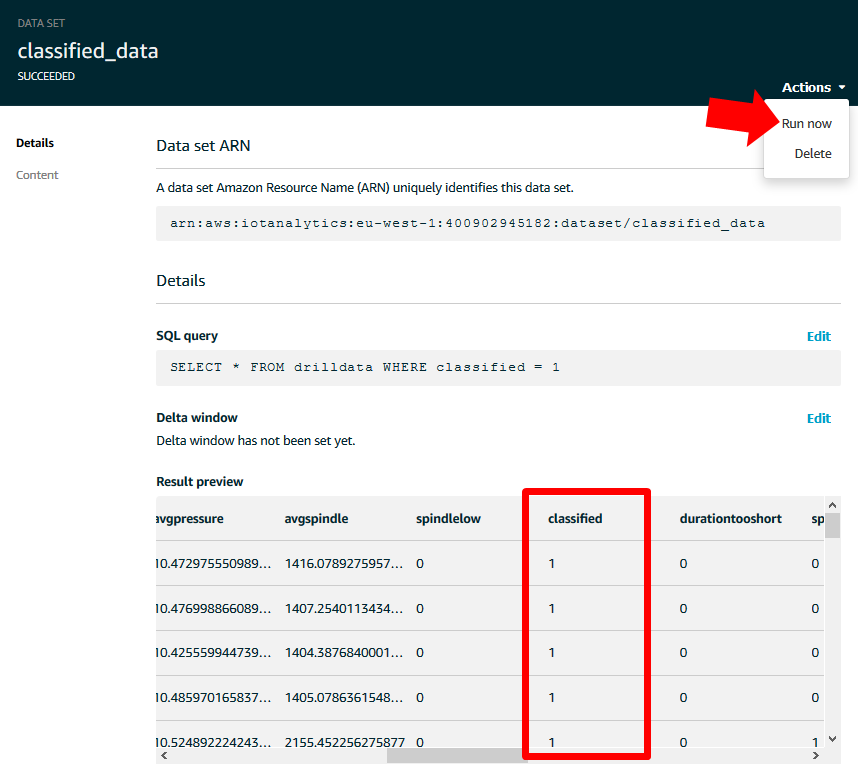Open the Content sidebar tab
Viewport: 858px width, 774px height.
coord(37,175)
